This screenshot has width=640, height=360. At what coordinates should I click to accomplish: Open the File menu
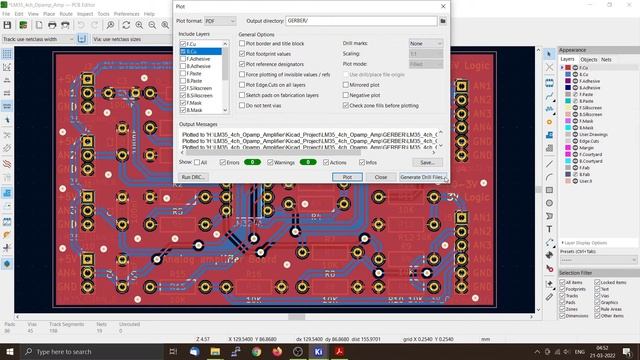point(6,14)
